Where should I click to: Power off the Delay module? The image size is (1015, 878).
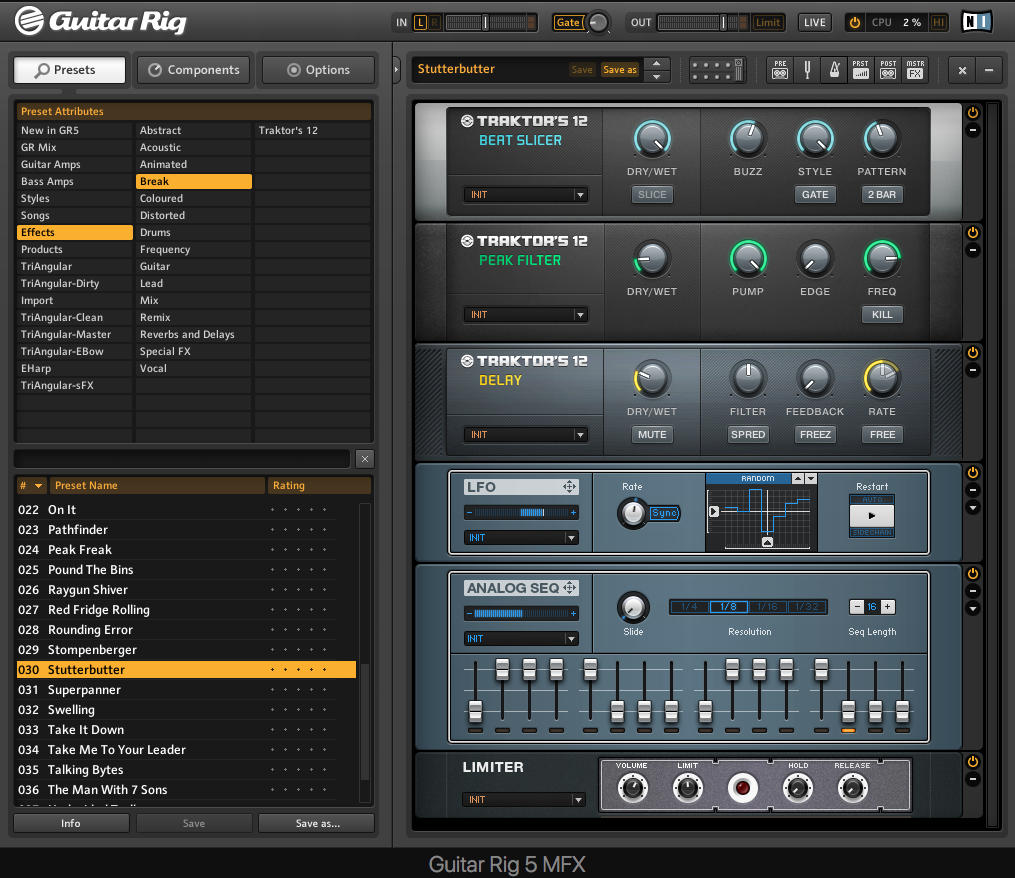(x=972, y=352)
